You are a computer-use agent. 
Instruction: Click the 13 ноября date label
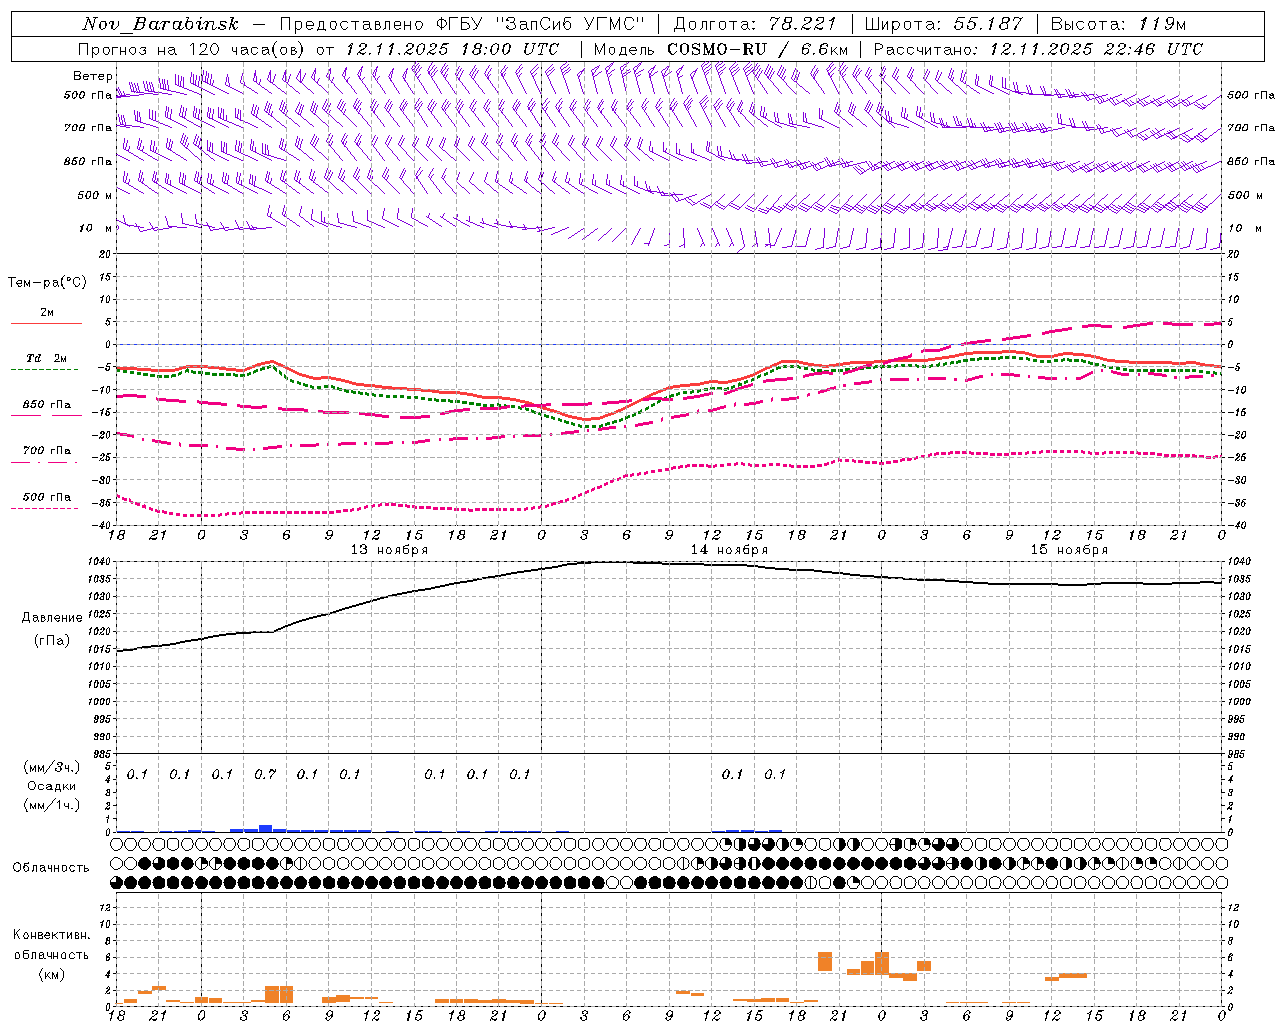pyautogui.click(x=389, y=550)
